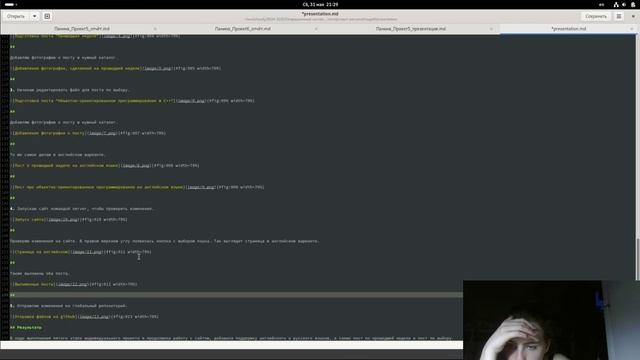Select the *presentation.md tab
This screenshot has width=640, height=360.
[569, 29]
